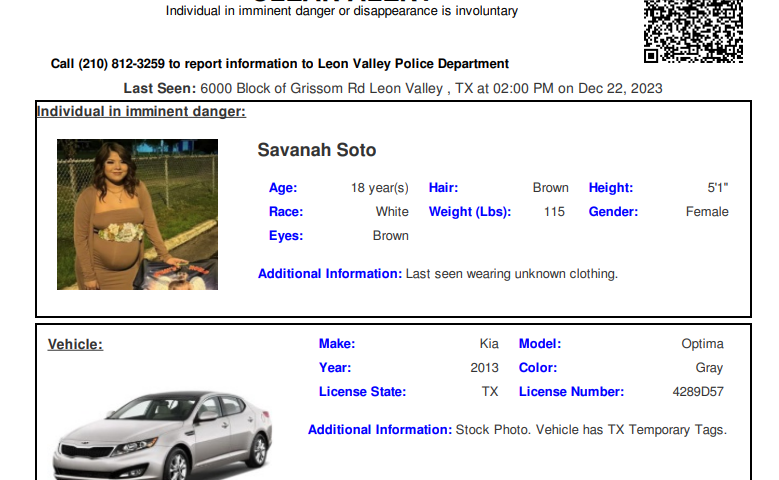Click the license number 4289D57
This screenshot has height=480, width=779.
click(x=698, y=392)
